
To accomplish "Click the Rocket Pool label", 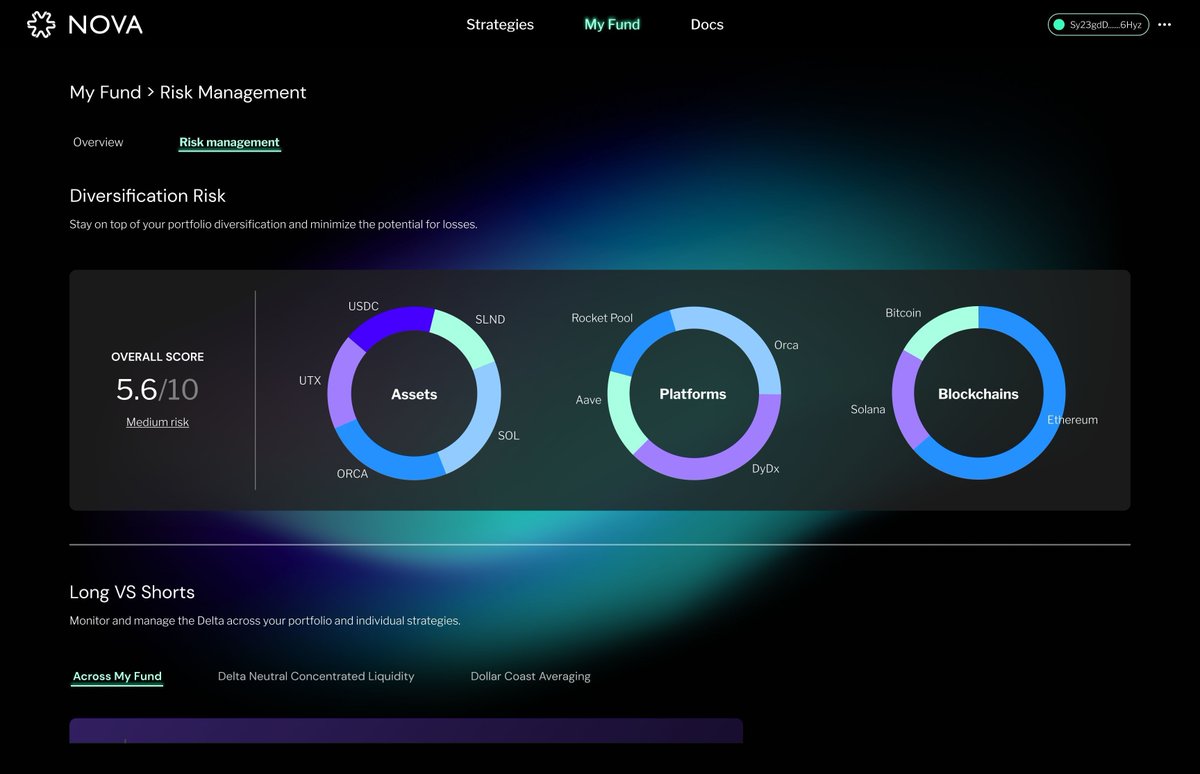I will 602,318.
